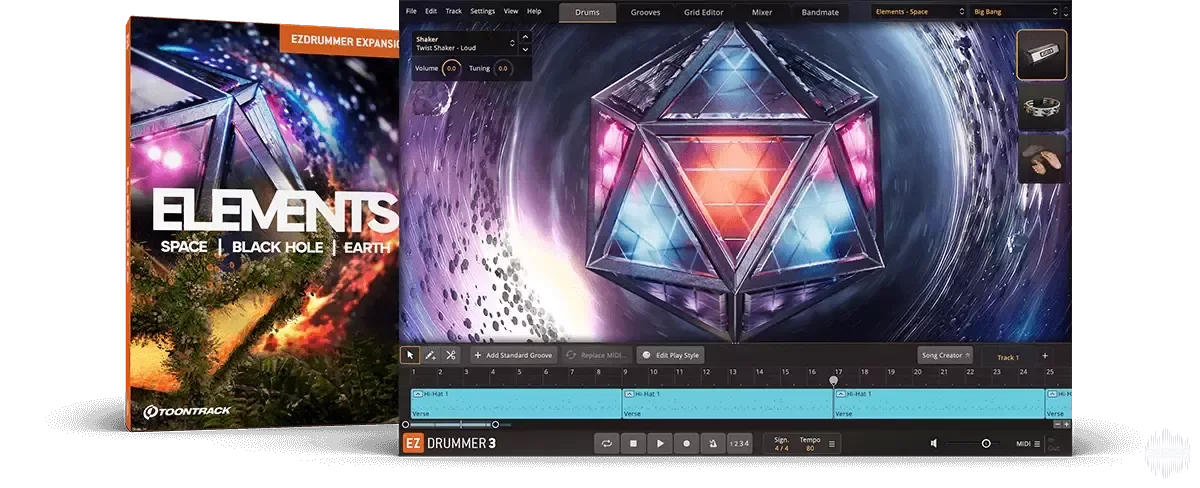Open the MIDI menu icon
Screen dimensions: 1200x488
(x=1037, y=443)
